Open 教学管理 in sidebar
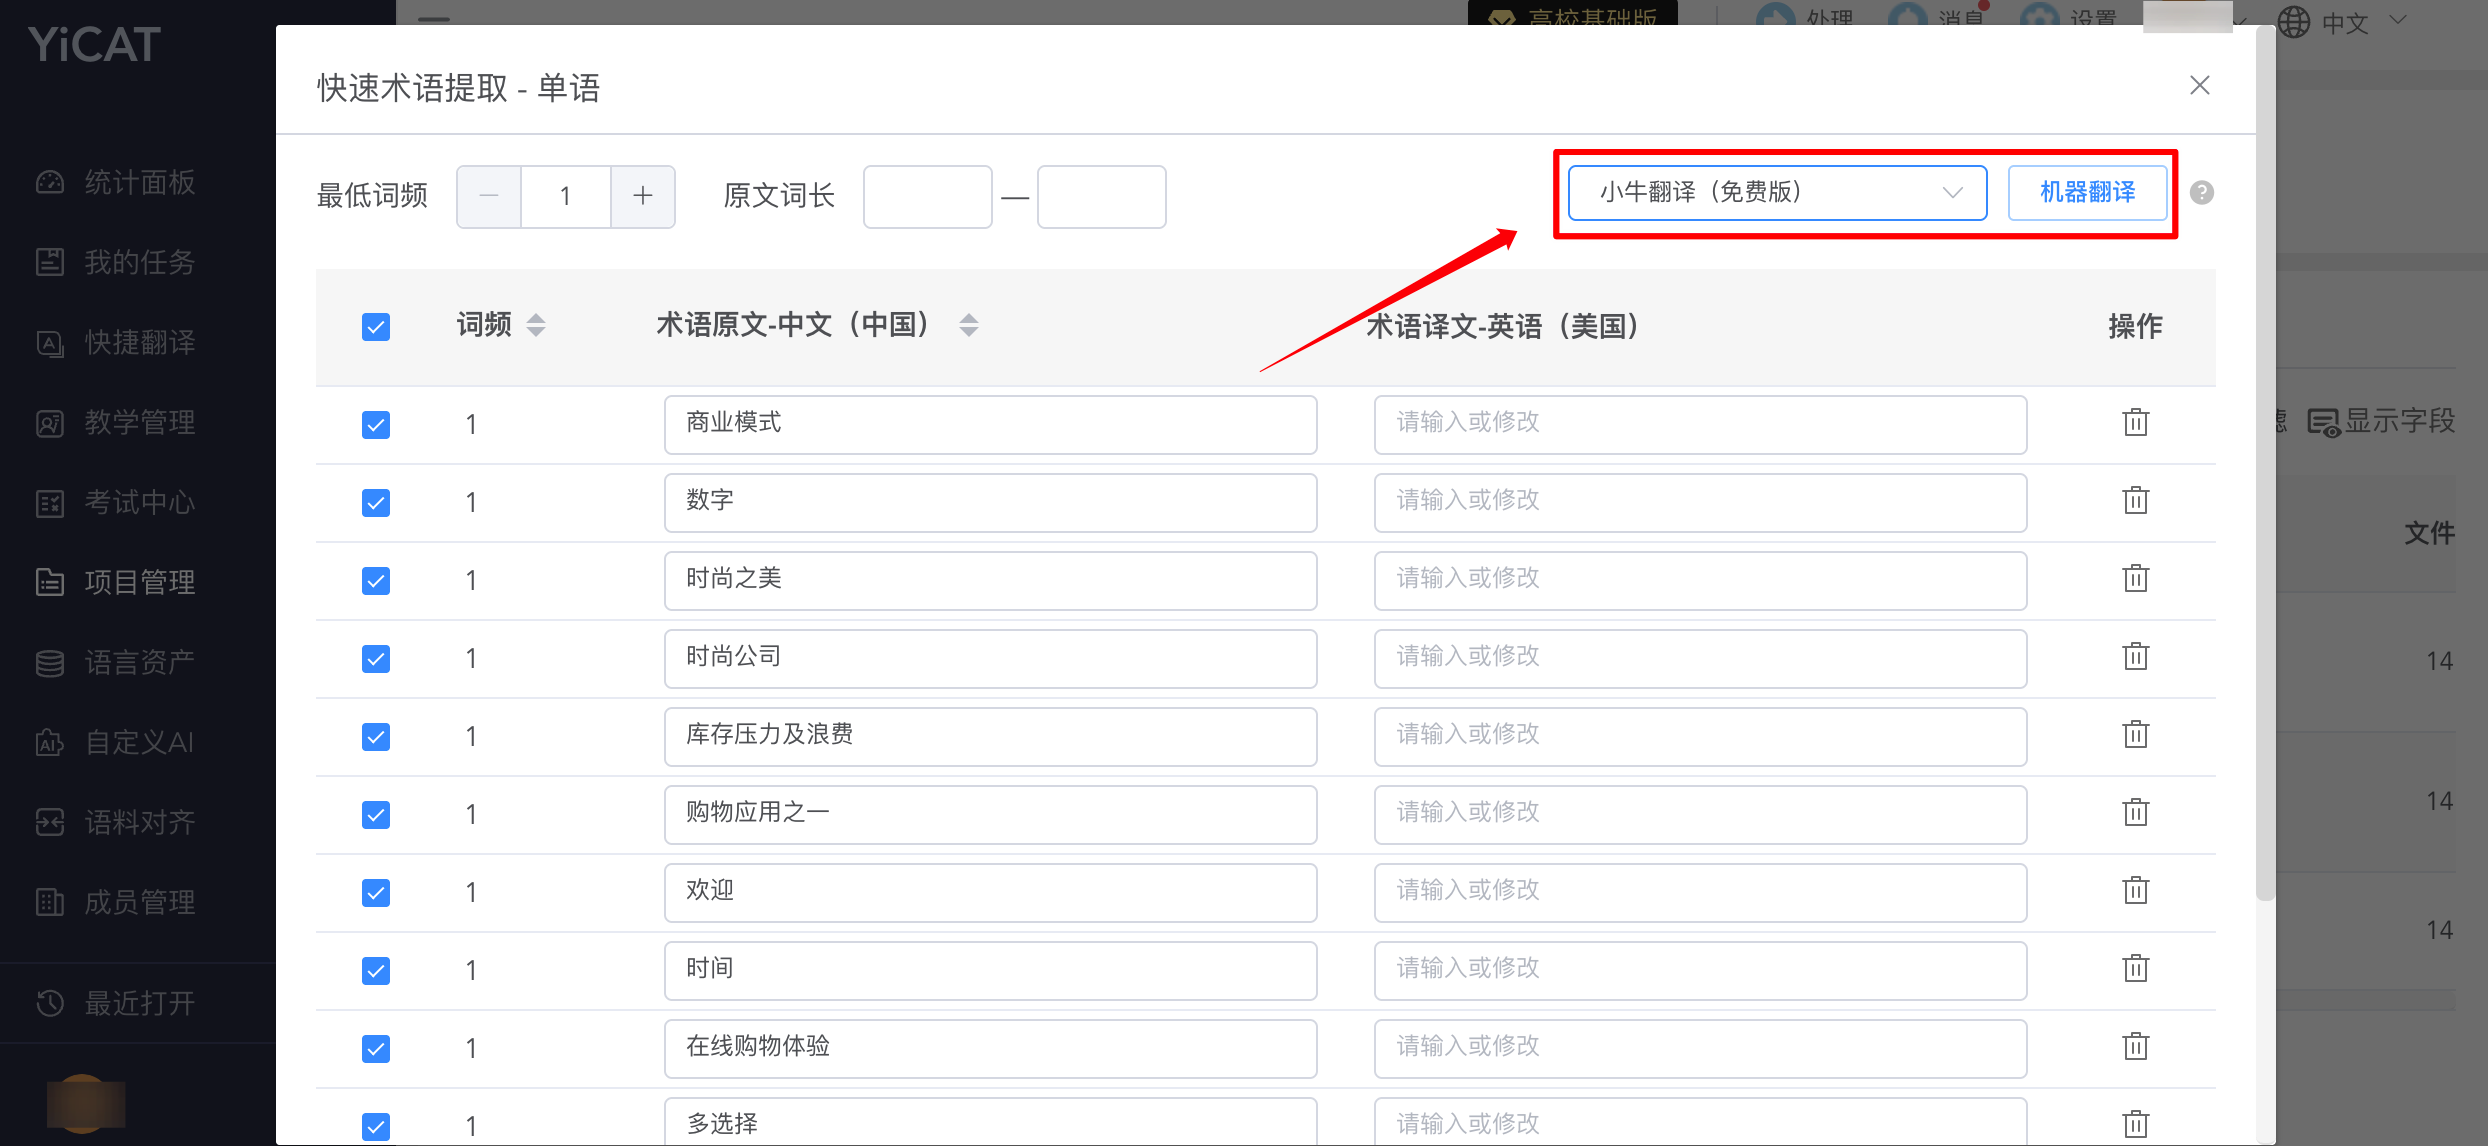Screen dimensions: 2488x1146 118,422
